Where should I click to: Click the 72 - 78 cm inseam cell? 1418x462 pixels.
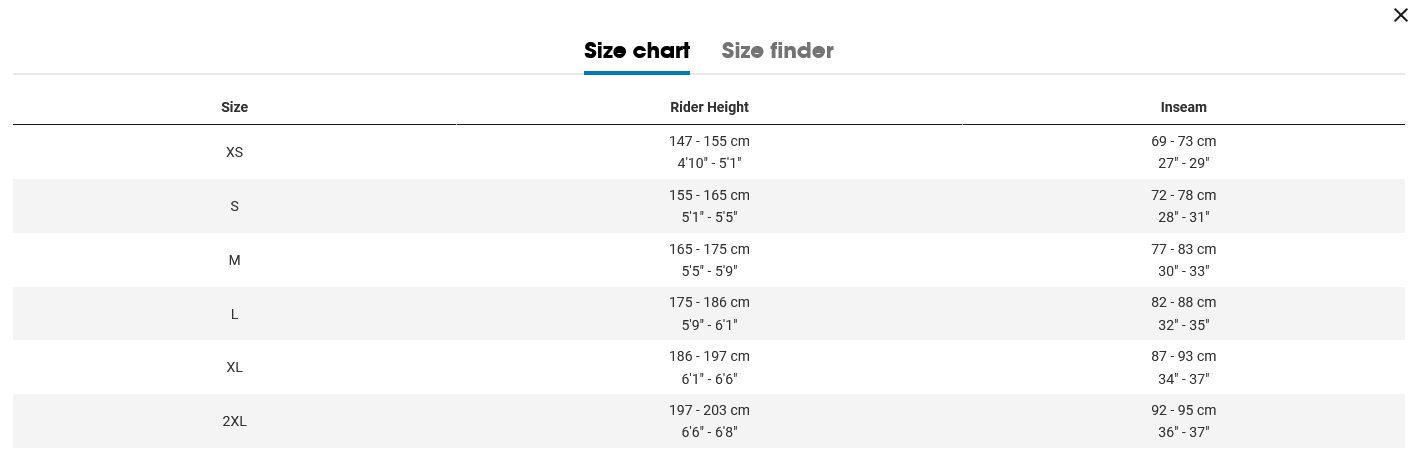point(1183,195)
